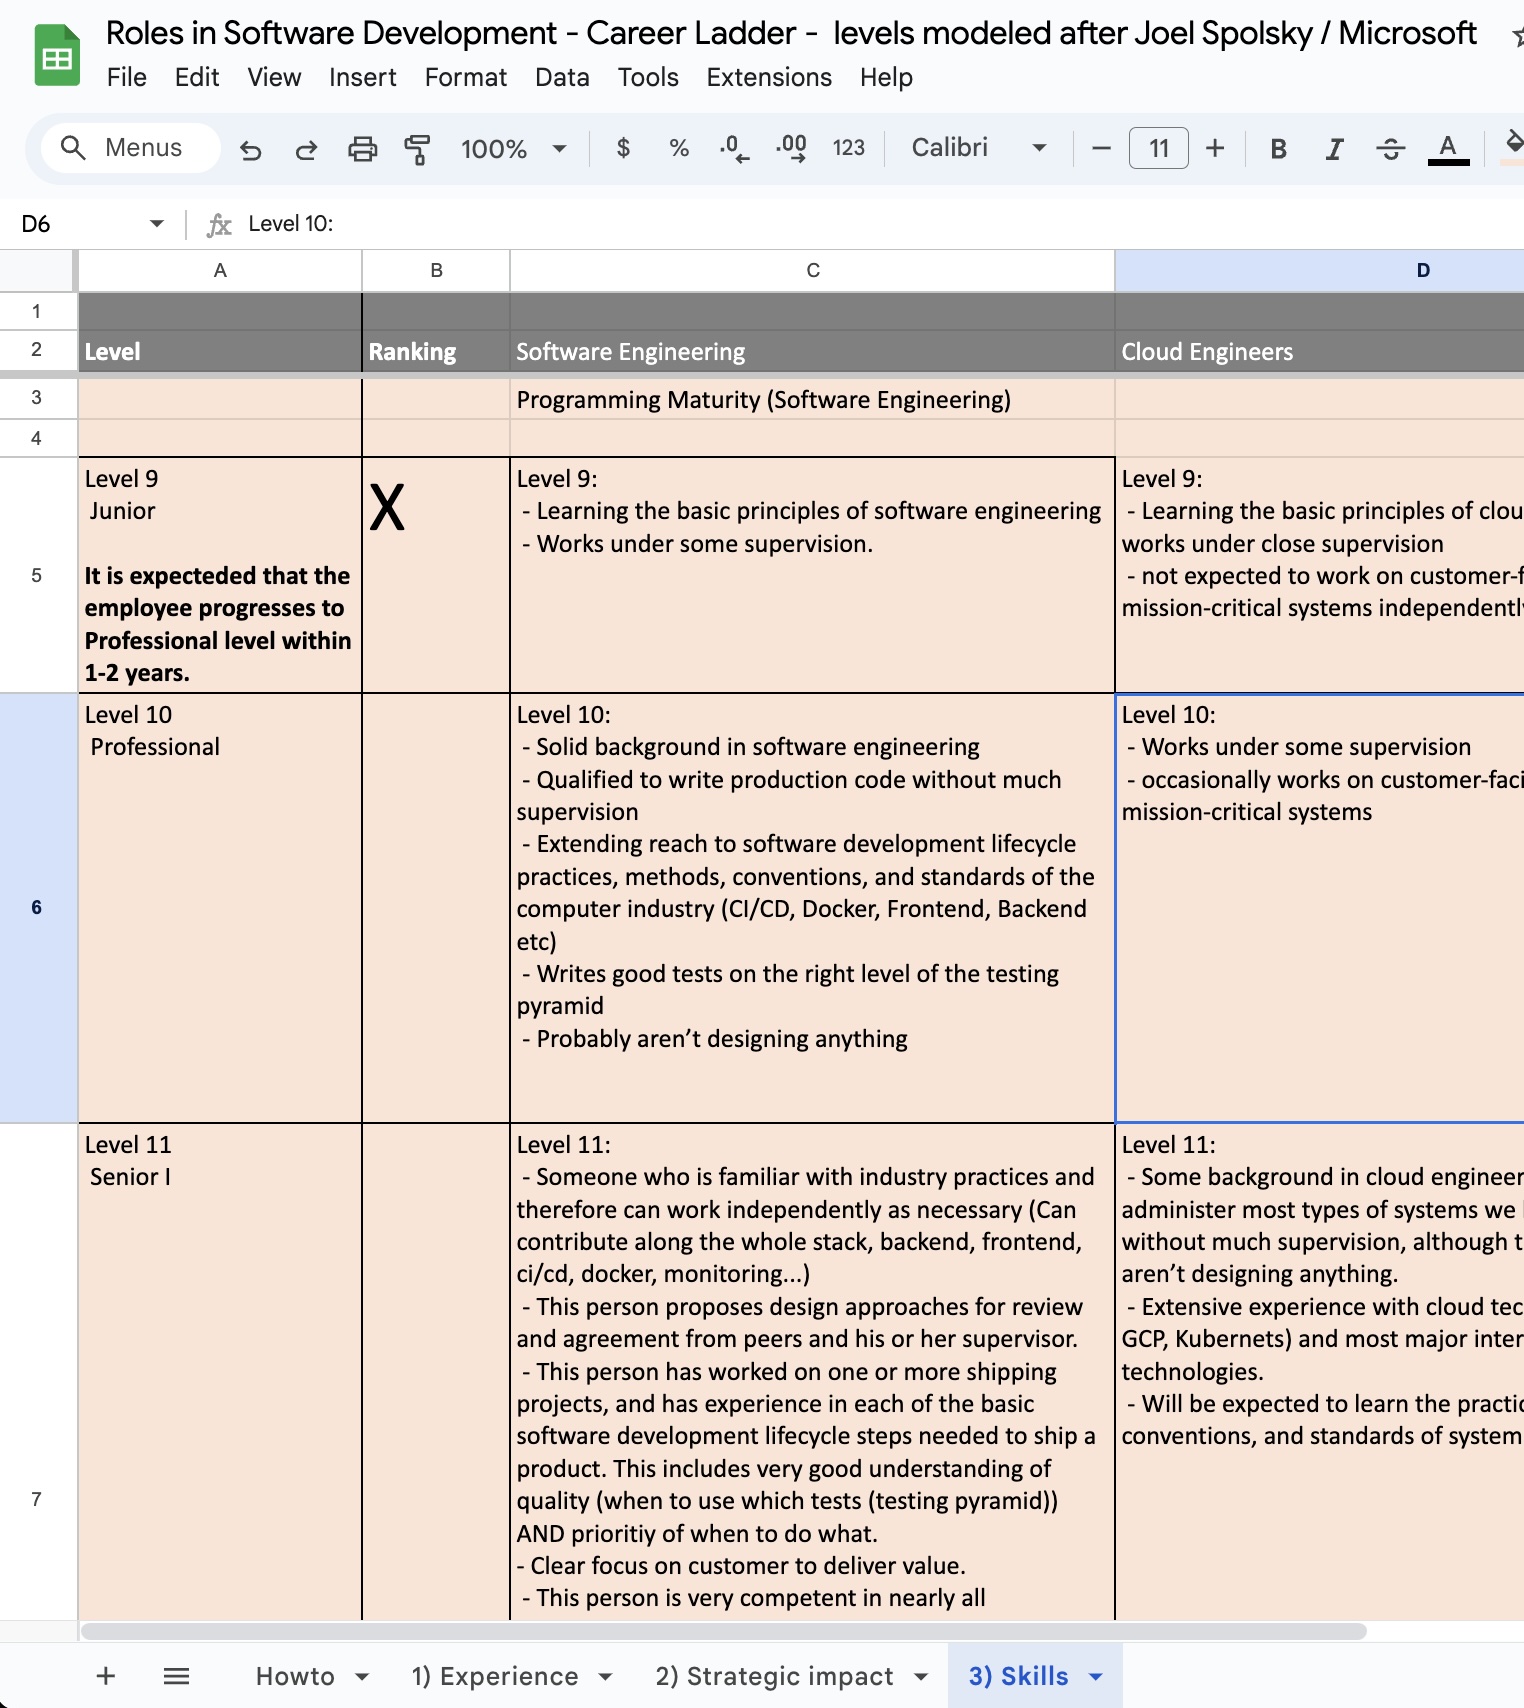Expand the Howto tab dropdown arrow
The image size is (1524, 1708).
pyautogui.click(x=363, y=1677)
